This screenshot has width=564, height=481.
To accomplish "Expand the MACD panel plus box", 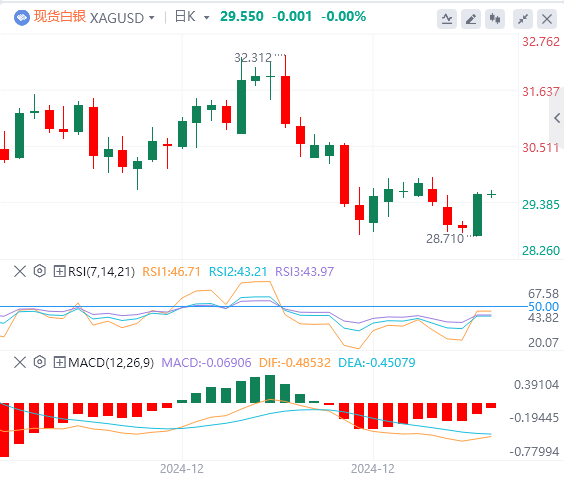I will point(59,362).
